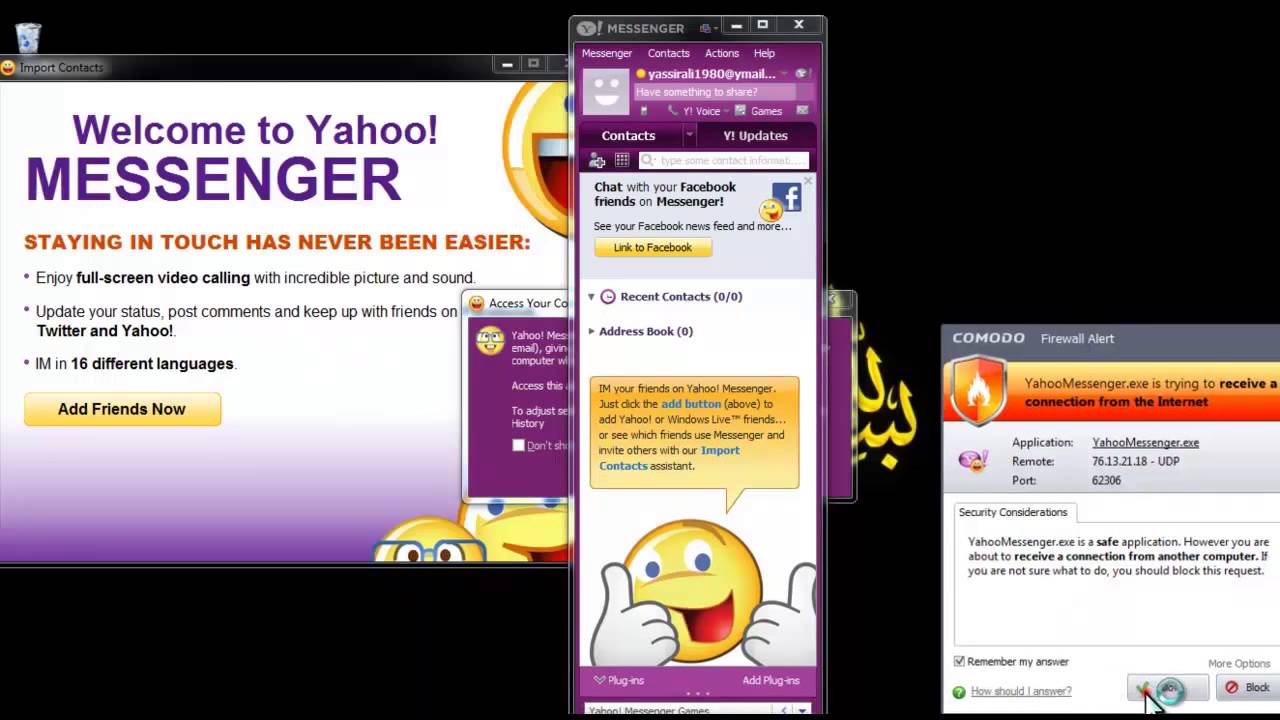Screen dimensions: 1280x720
Task: Open the How should I answer? link
Action: tap(1021, 691)
